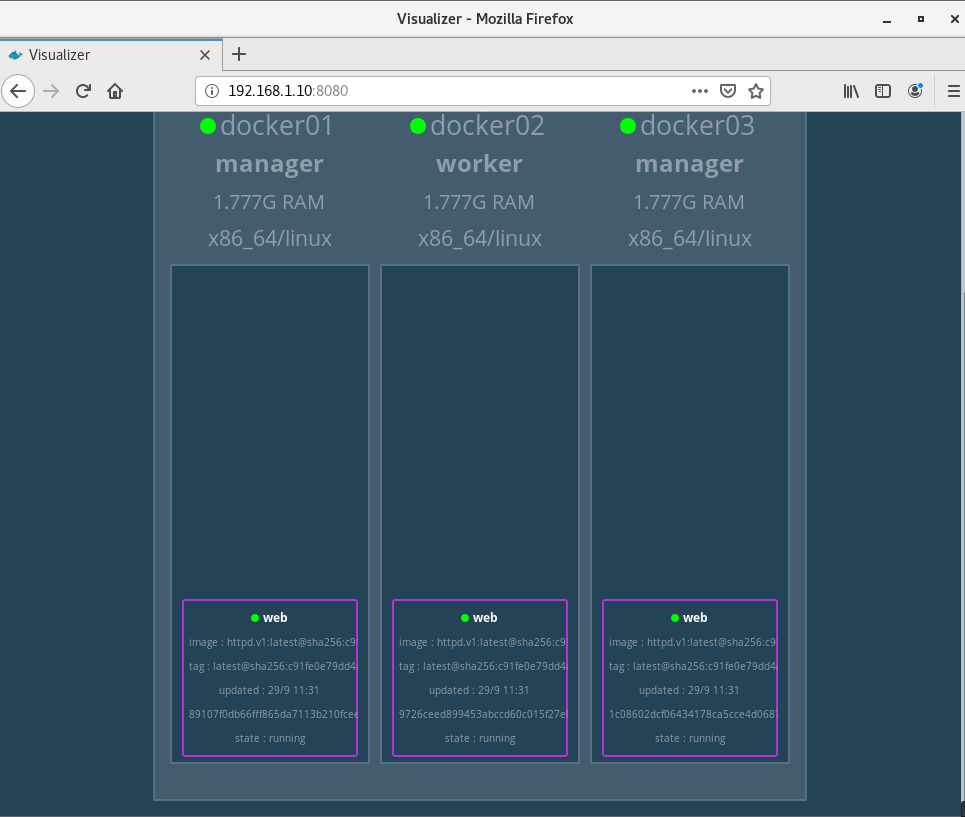Viewport: 965px width, 817px height.
Task: Click the docker01 node name
Action: [x=276, y=126]
